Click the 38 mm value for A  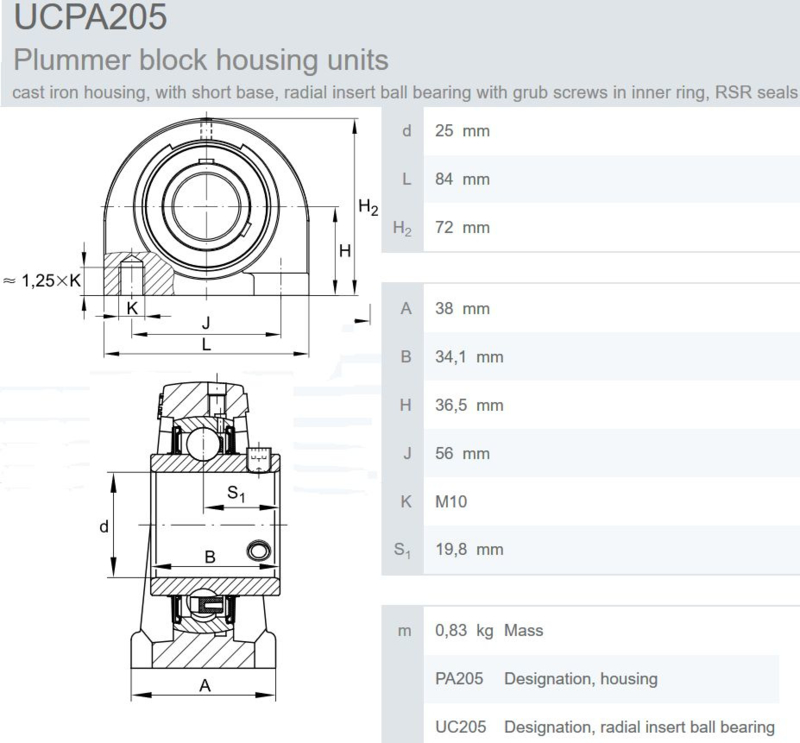coord(462,308)
